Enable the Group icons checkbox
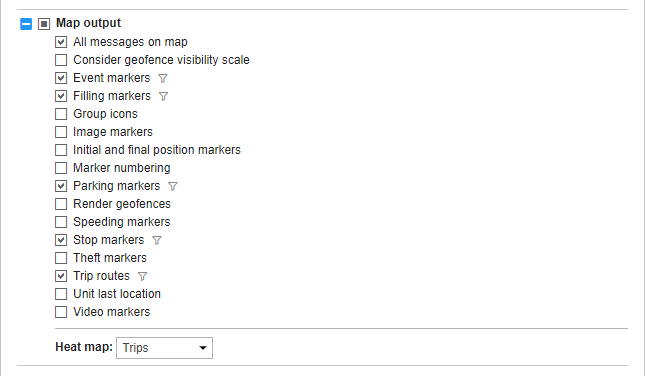 pyautogui.click(x=61, y=114)
